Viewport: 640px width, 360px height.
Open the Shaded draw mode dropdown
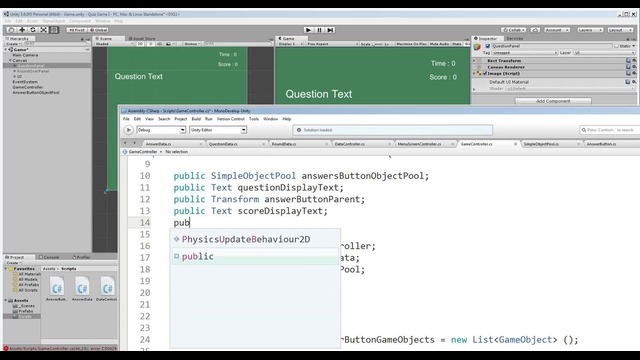click(x=113, y=44)
